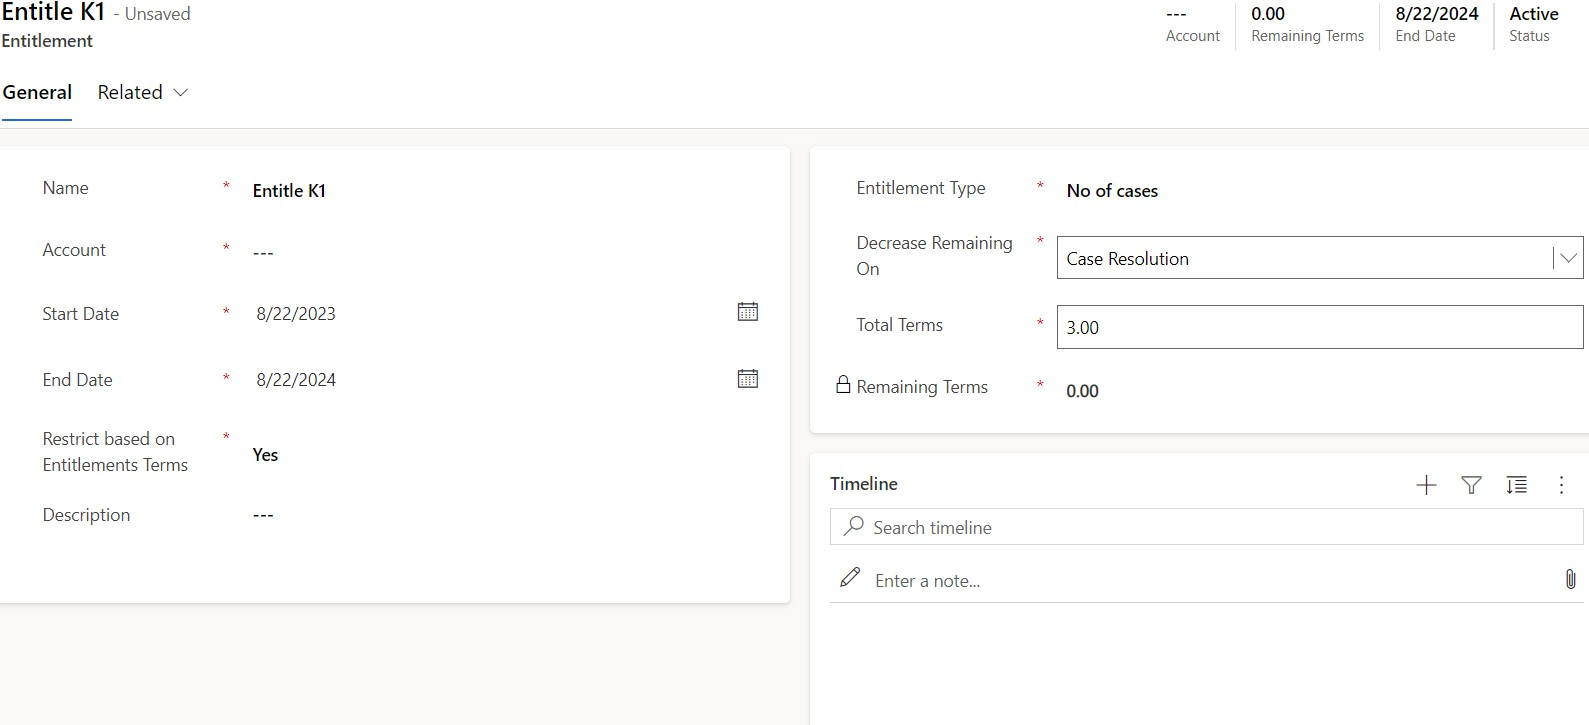The image size is (1589, 725).
Task: Toggle Restrict based on Entitlements Terms Yes
Action: point(265,455)
